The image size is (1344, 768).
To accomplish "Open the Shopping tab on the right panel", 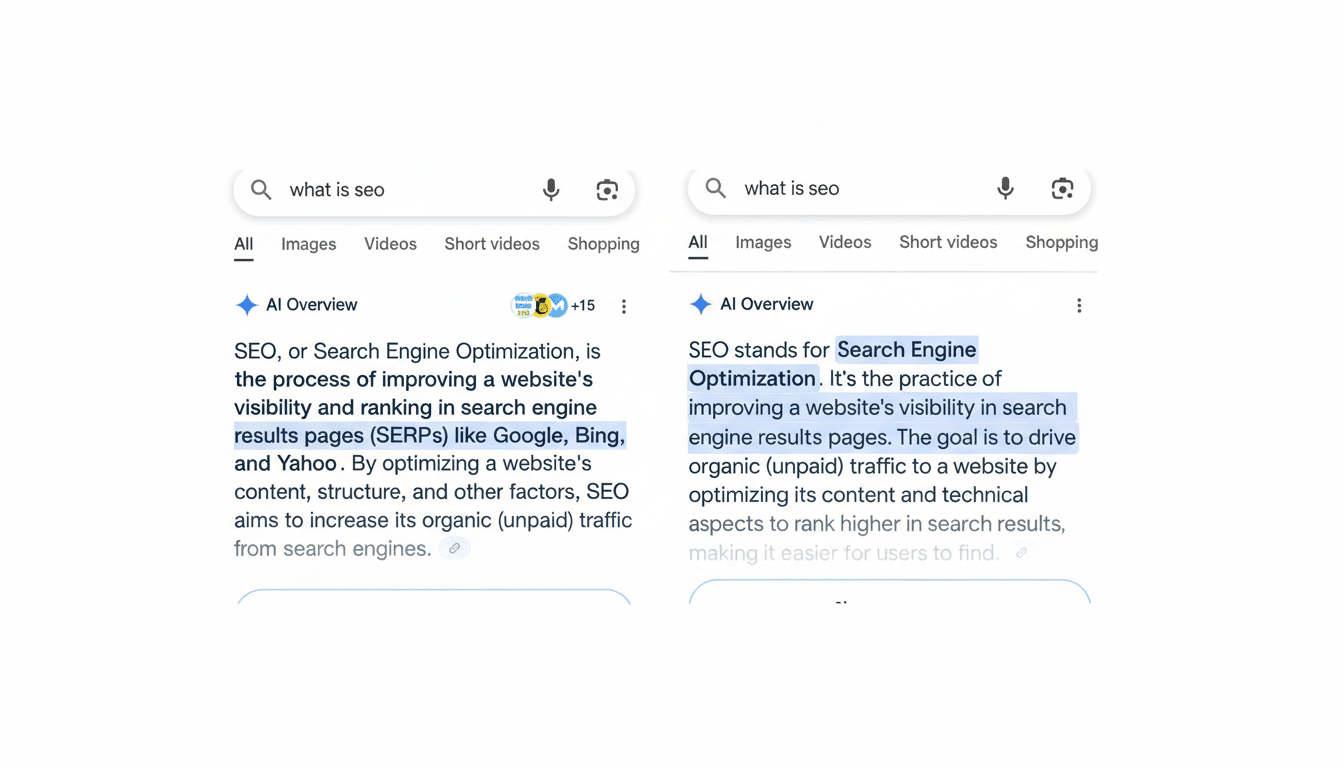I will [x=1061, y=242].
